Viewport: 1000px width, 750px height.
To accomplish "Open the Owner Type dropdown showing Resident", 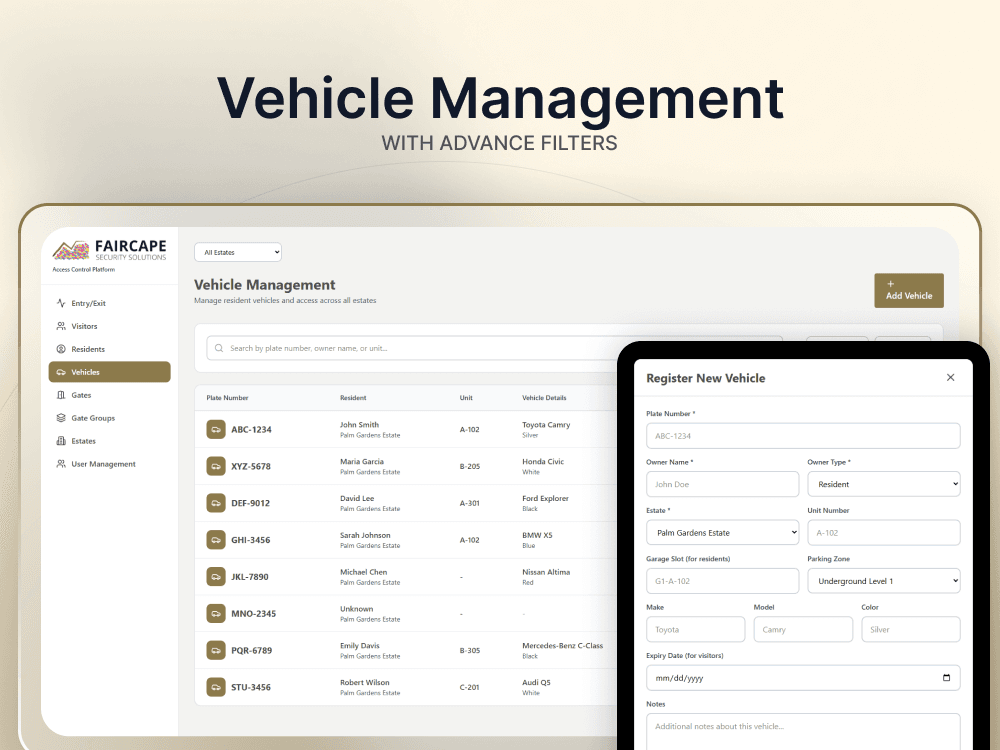I will (x=884, y=484).
